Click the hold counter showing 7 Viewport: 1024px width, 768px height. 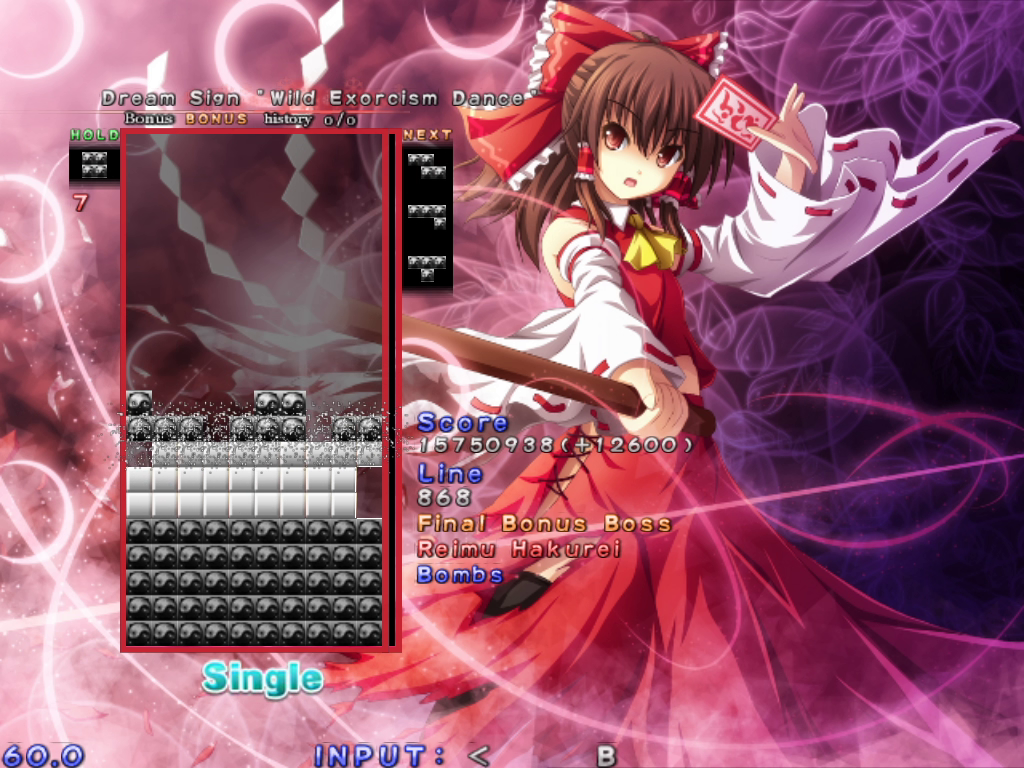[80, 203]
